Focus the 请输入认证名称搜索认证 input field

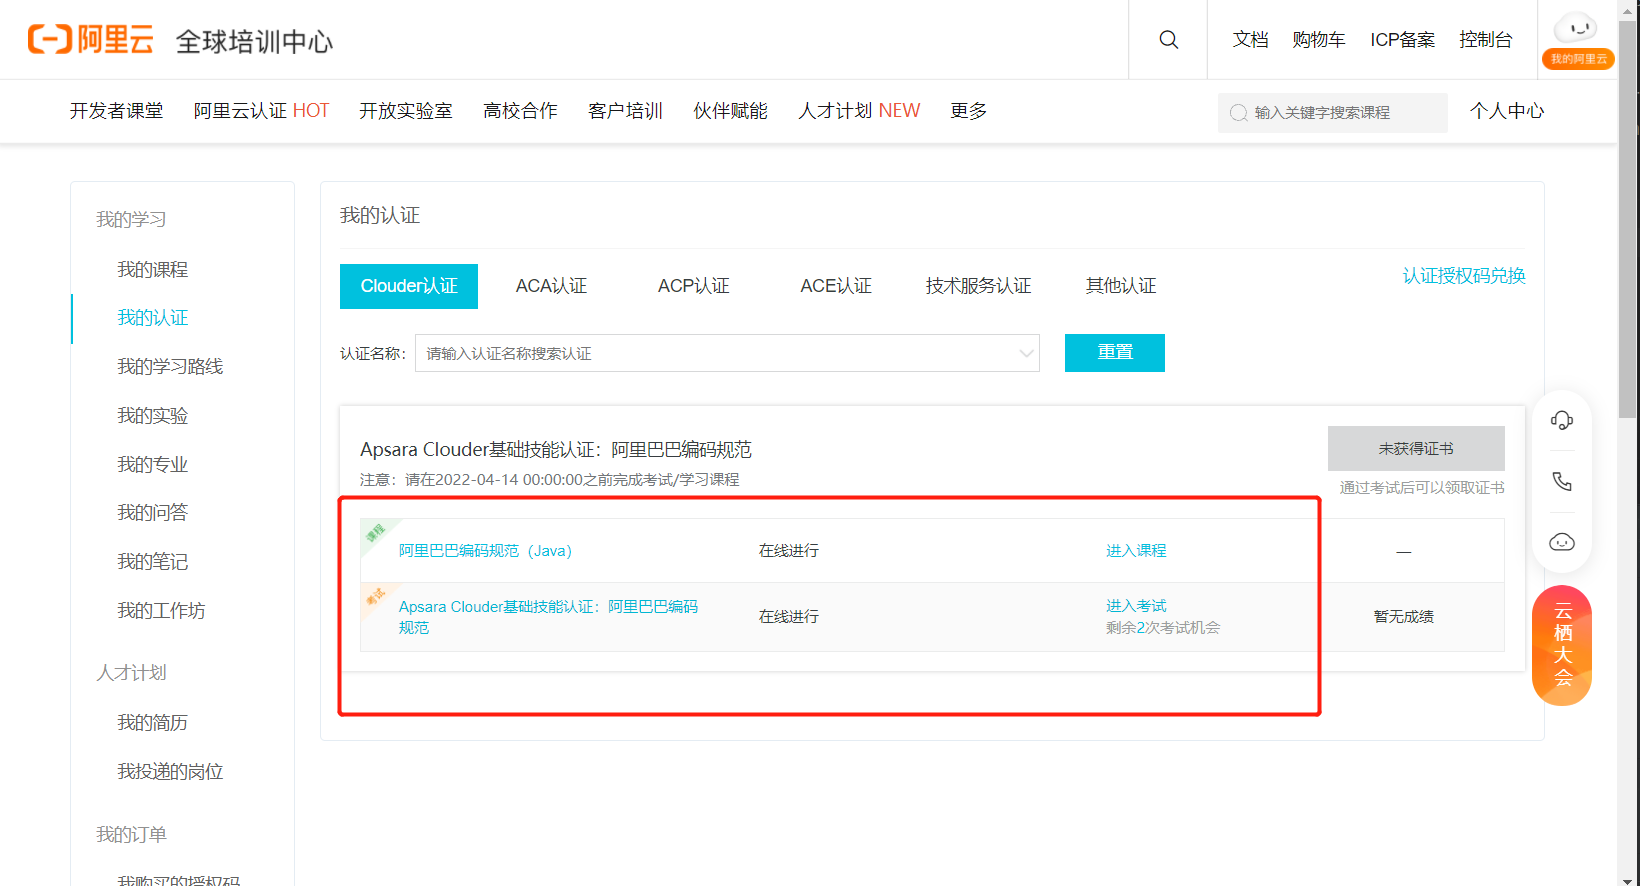[x=727, y=353]
